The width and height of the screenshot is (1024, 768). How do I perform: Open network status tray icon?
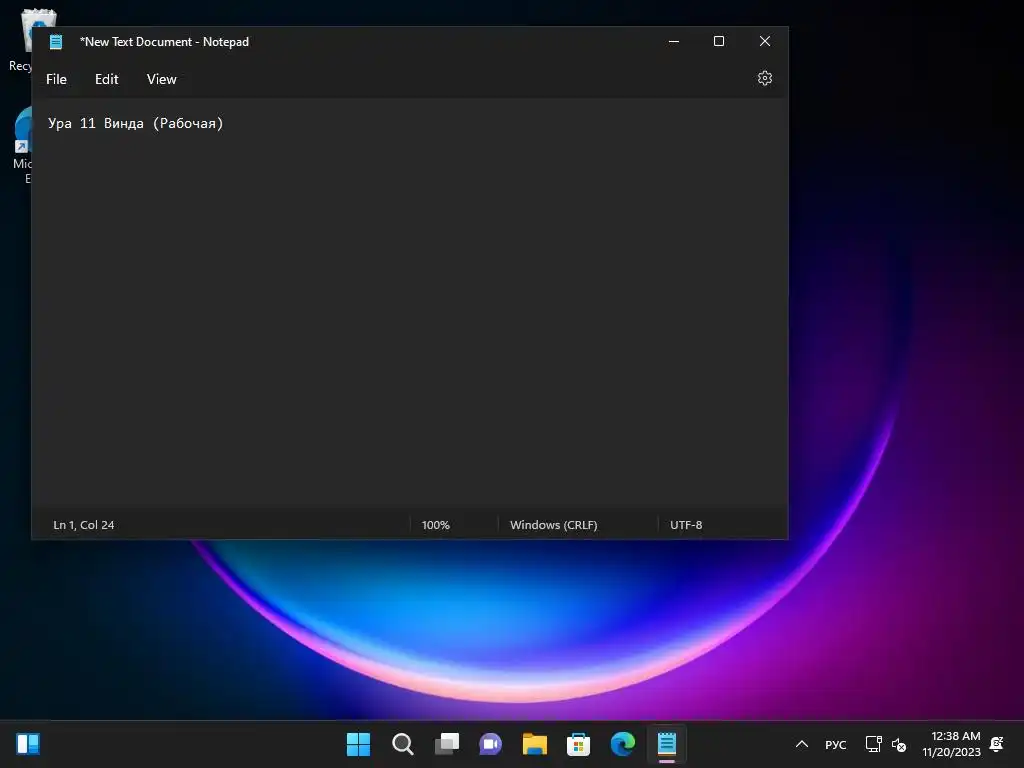coord(873,744)
